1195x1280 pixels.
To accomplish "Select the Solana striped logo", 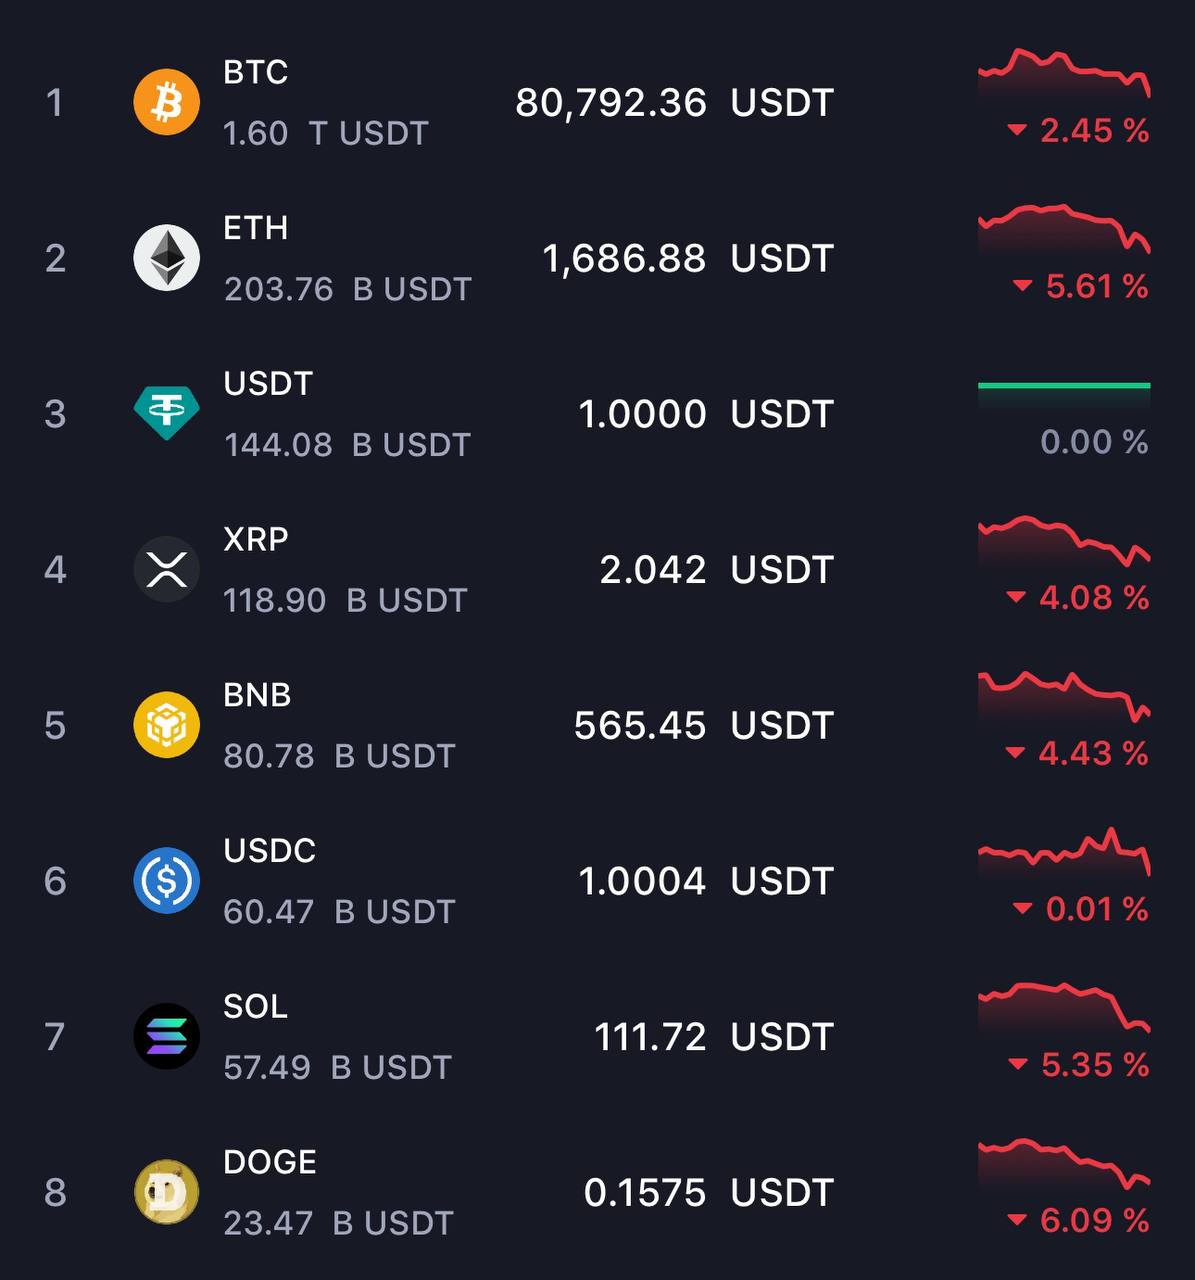I will (x=167, y=1036).
